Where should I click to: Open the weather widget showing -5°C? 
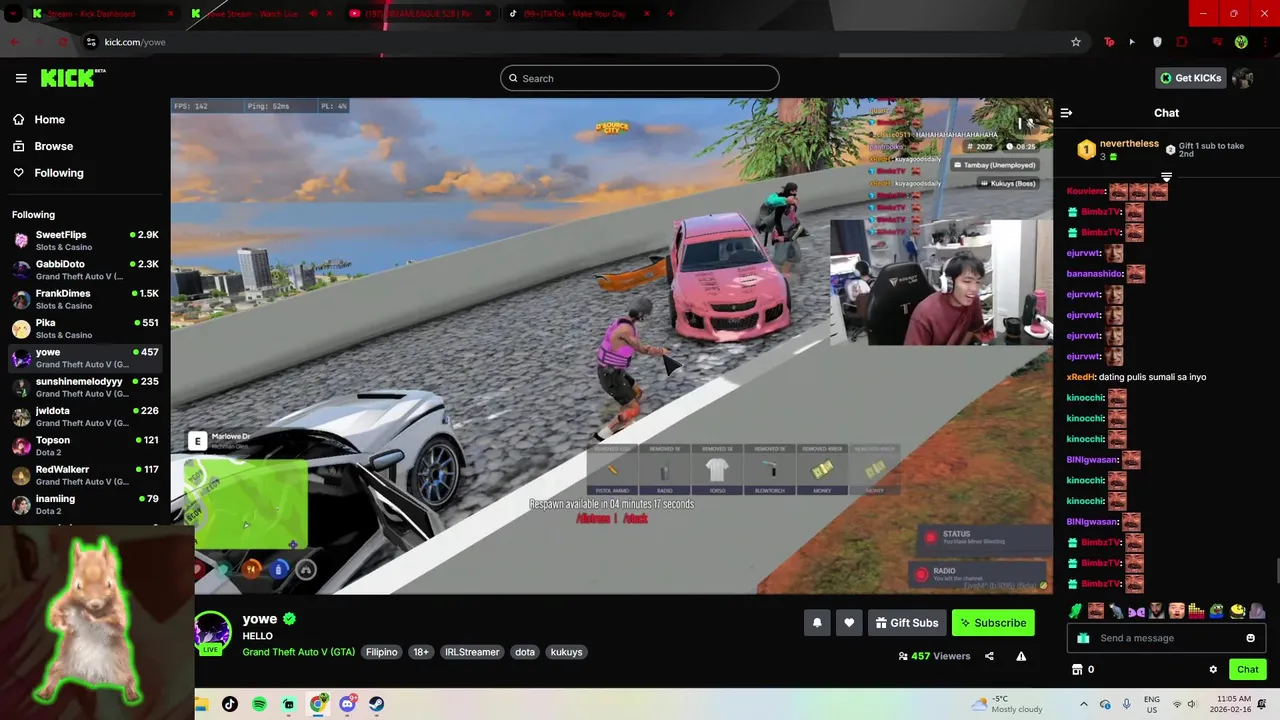pos(1006,704)
